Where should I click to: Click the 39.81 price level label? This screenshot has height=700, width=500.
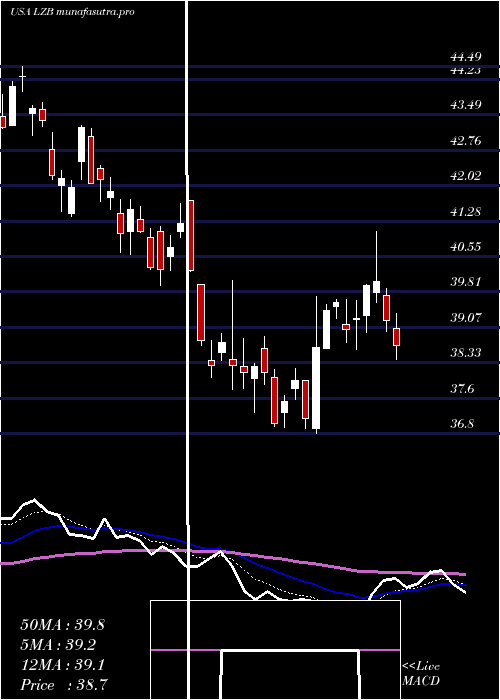pos(466,282)
